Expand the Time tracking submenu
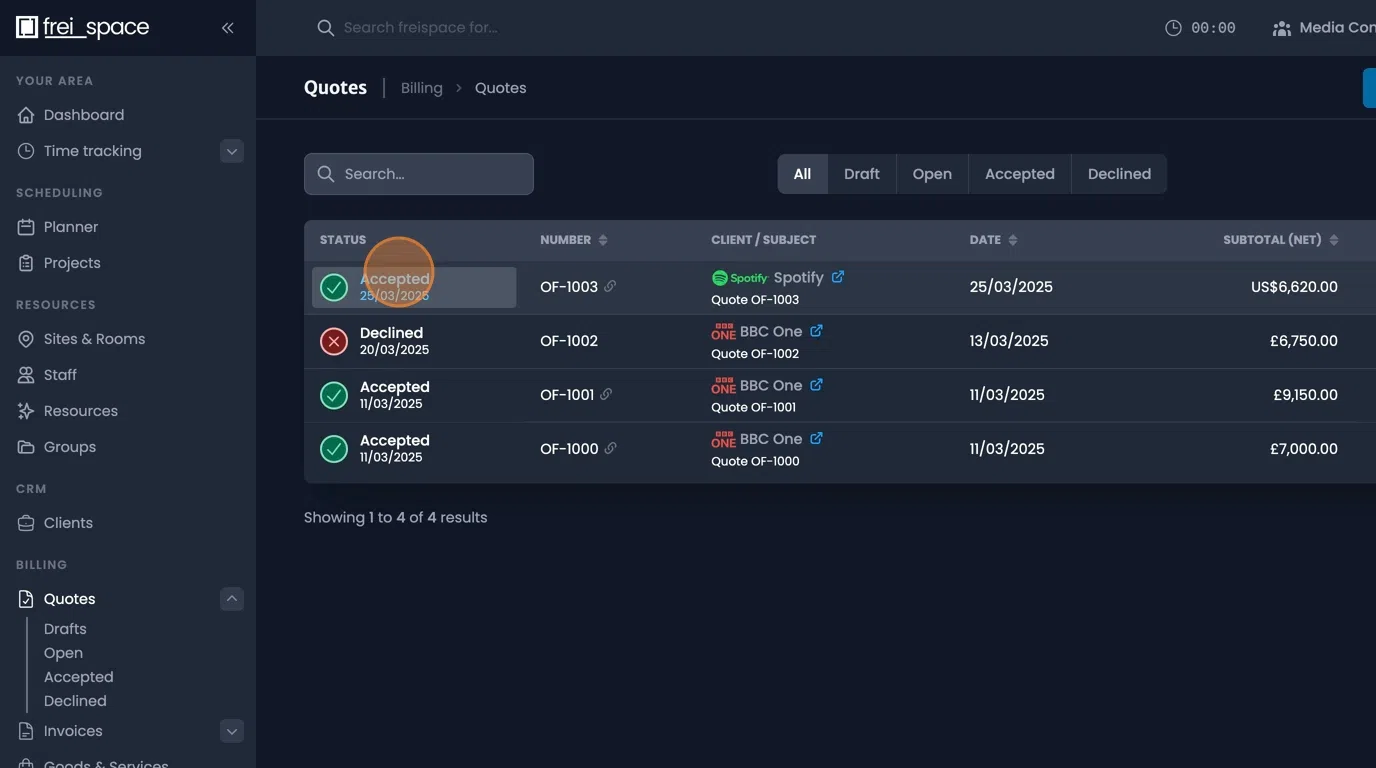This screenshot has width=1376, height=768. coord(231,152)
